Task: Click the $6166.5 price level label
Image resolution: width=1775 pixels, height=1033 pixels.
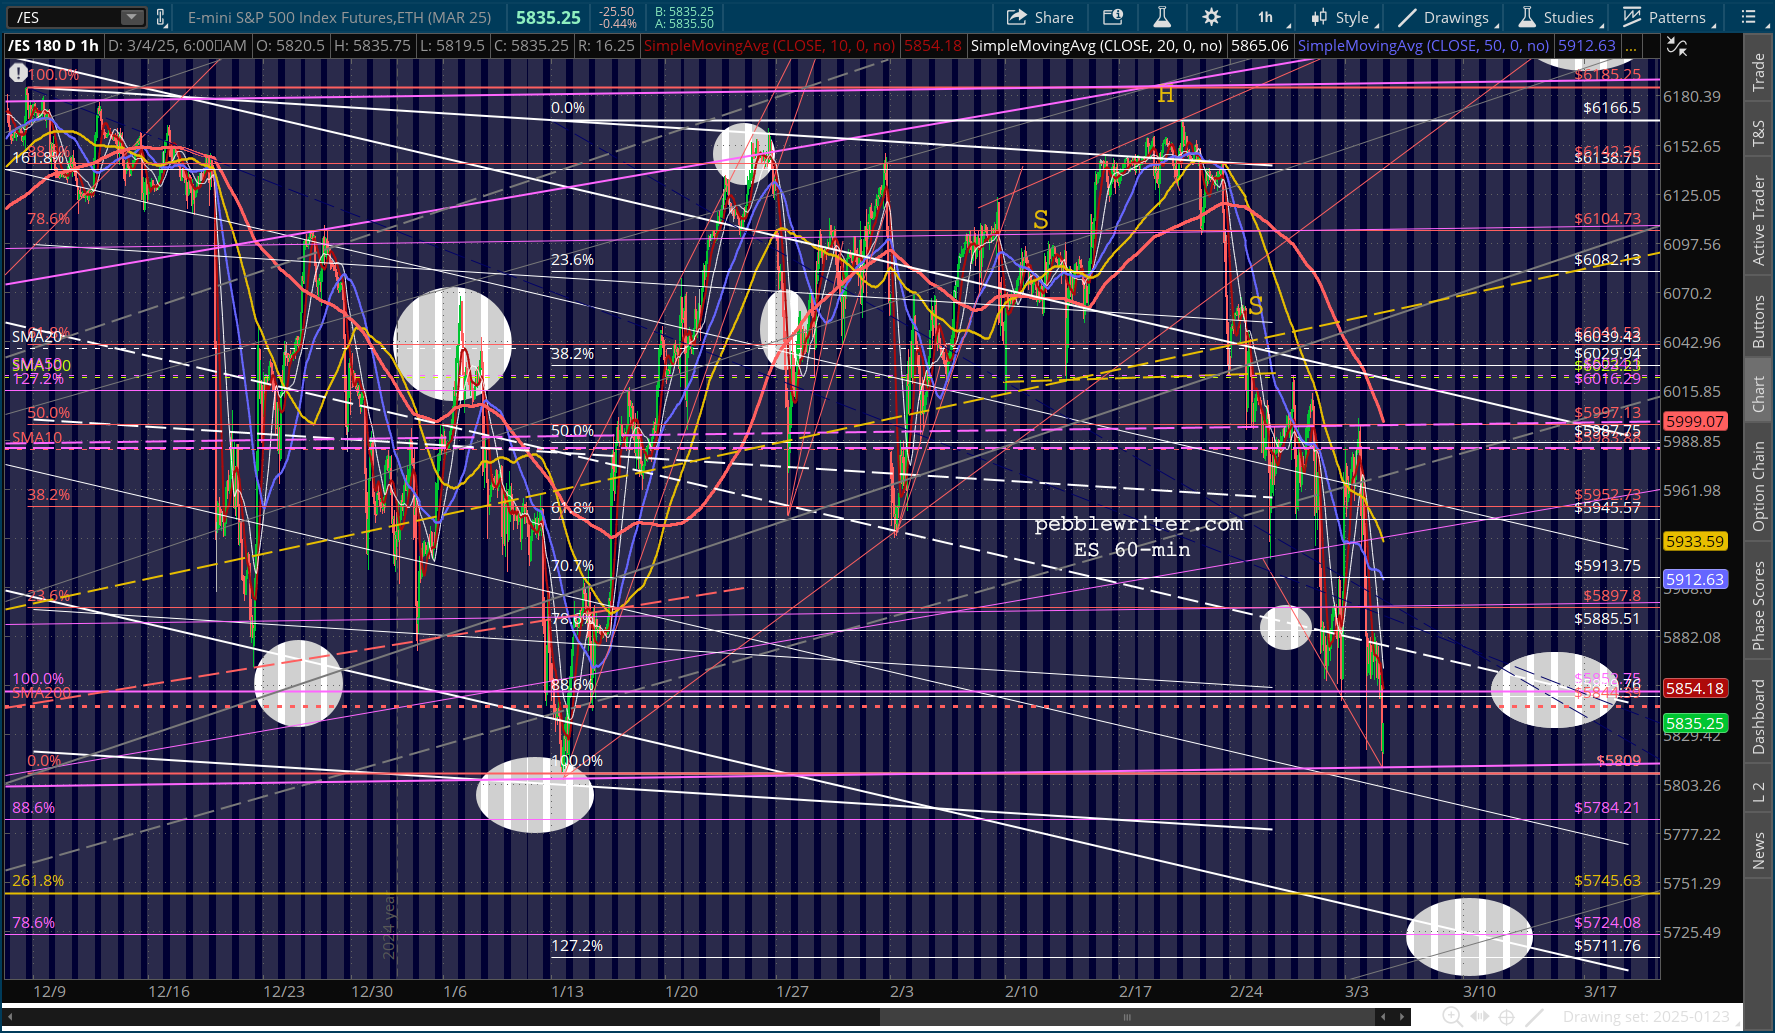Action: tap(1612, 108)
